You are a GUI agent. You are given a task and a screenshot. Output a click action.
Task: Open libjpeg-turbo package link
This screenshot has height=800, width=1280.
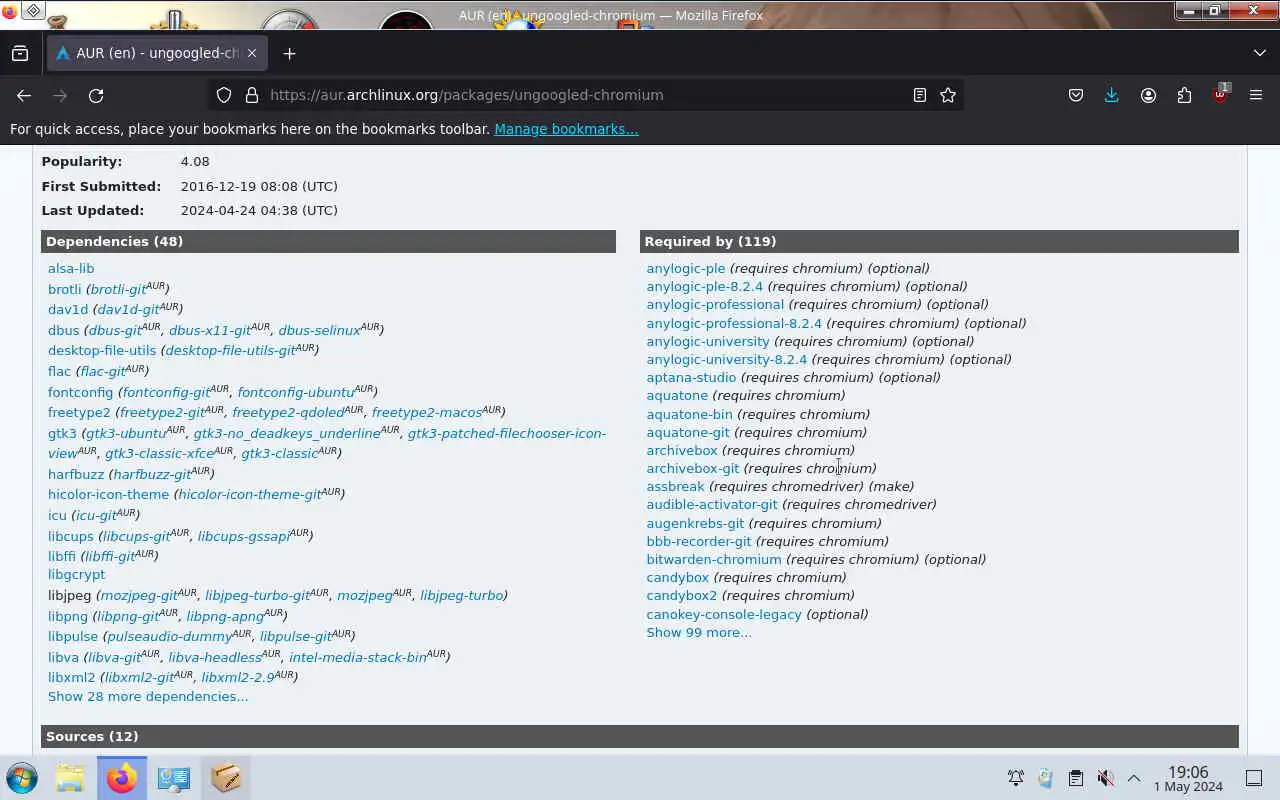coord(461,595)
